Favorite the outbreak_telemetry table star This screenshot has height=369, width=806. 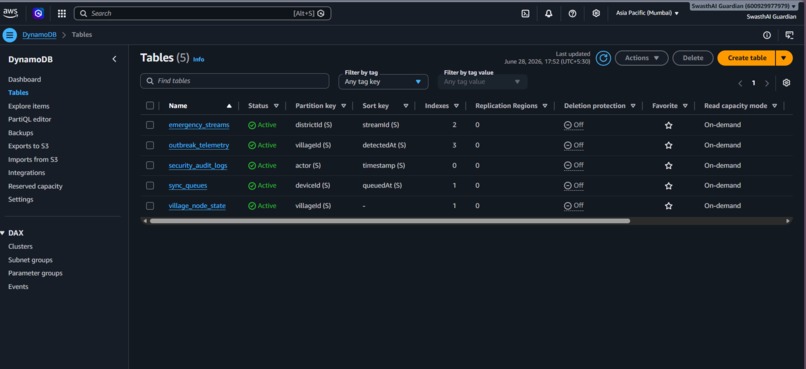(668, 145)
